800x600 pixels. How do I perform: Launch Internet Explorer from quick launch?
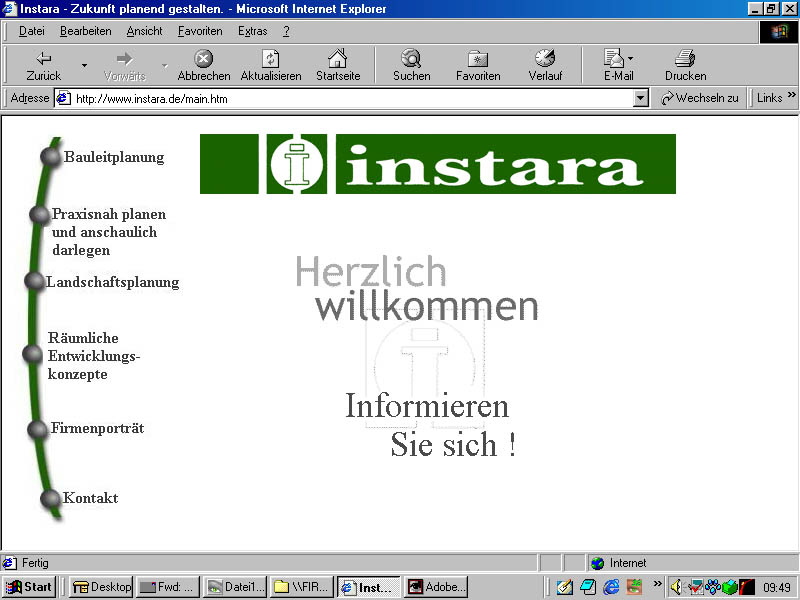click(x=611, y=587)
